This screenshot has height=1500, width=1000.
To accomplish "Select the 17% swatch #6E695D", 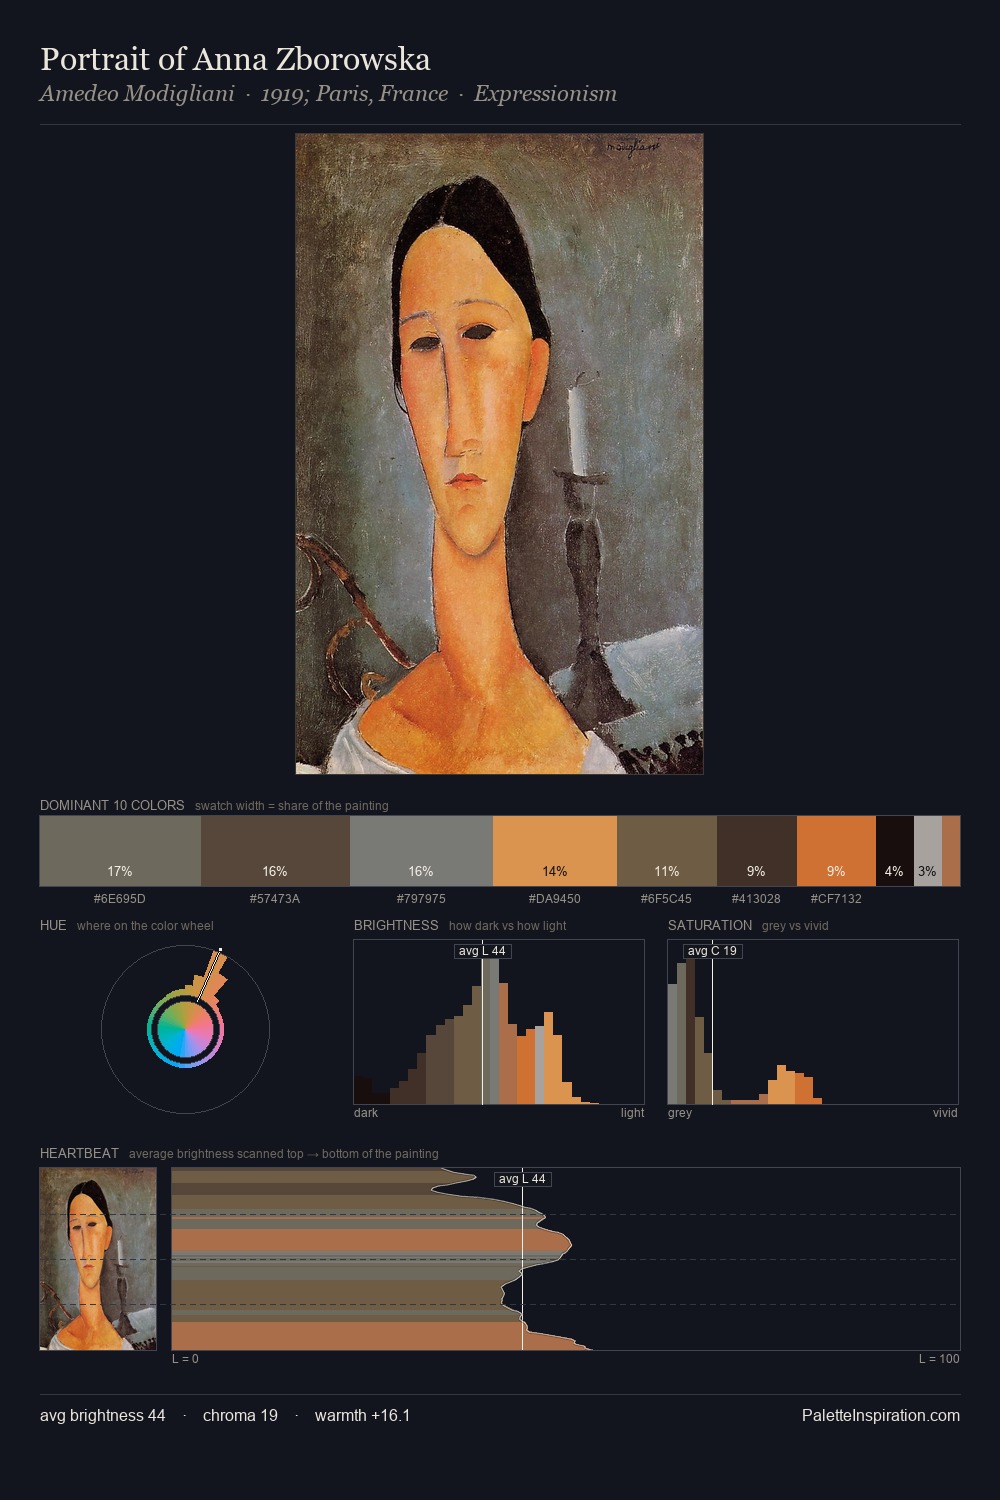I will tap(120, 851).
